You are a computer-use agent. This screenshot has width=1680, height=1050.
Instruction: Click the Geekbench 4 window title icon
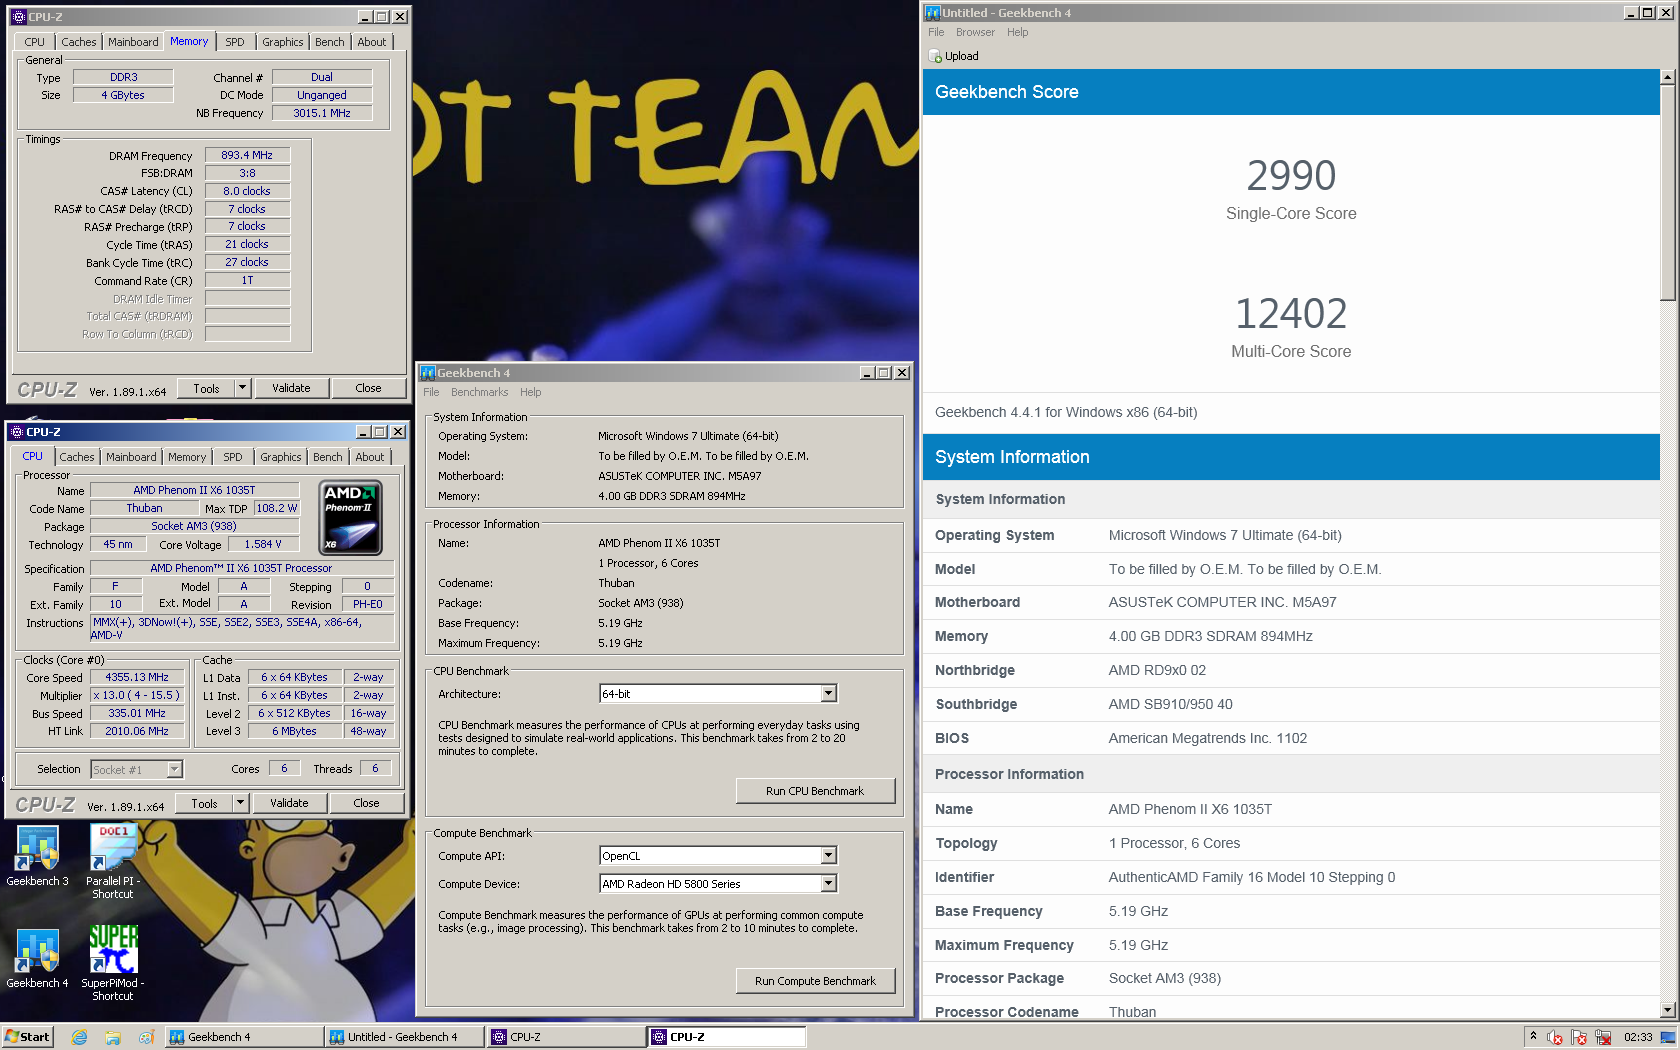428,373
